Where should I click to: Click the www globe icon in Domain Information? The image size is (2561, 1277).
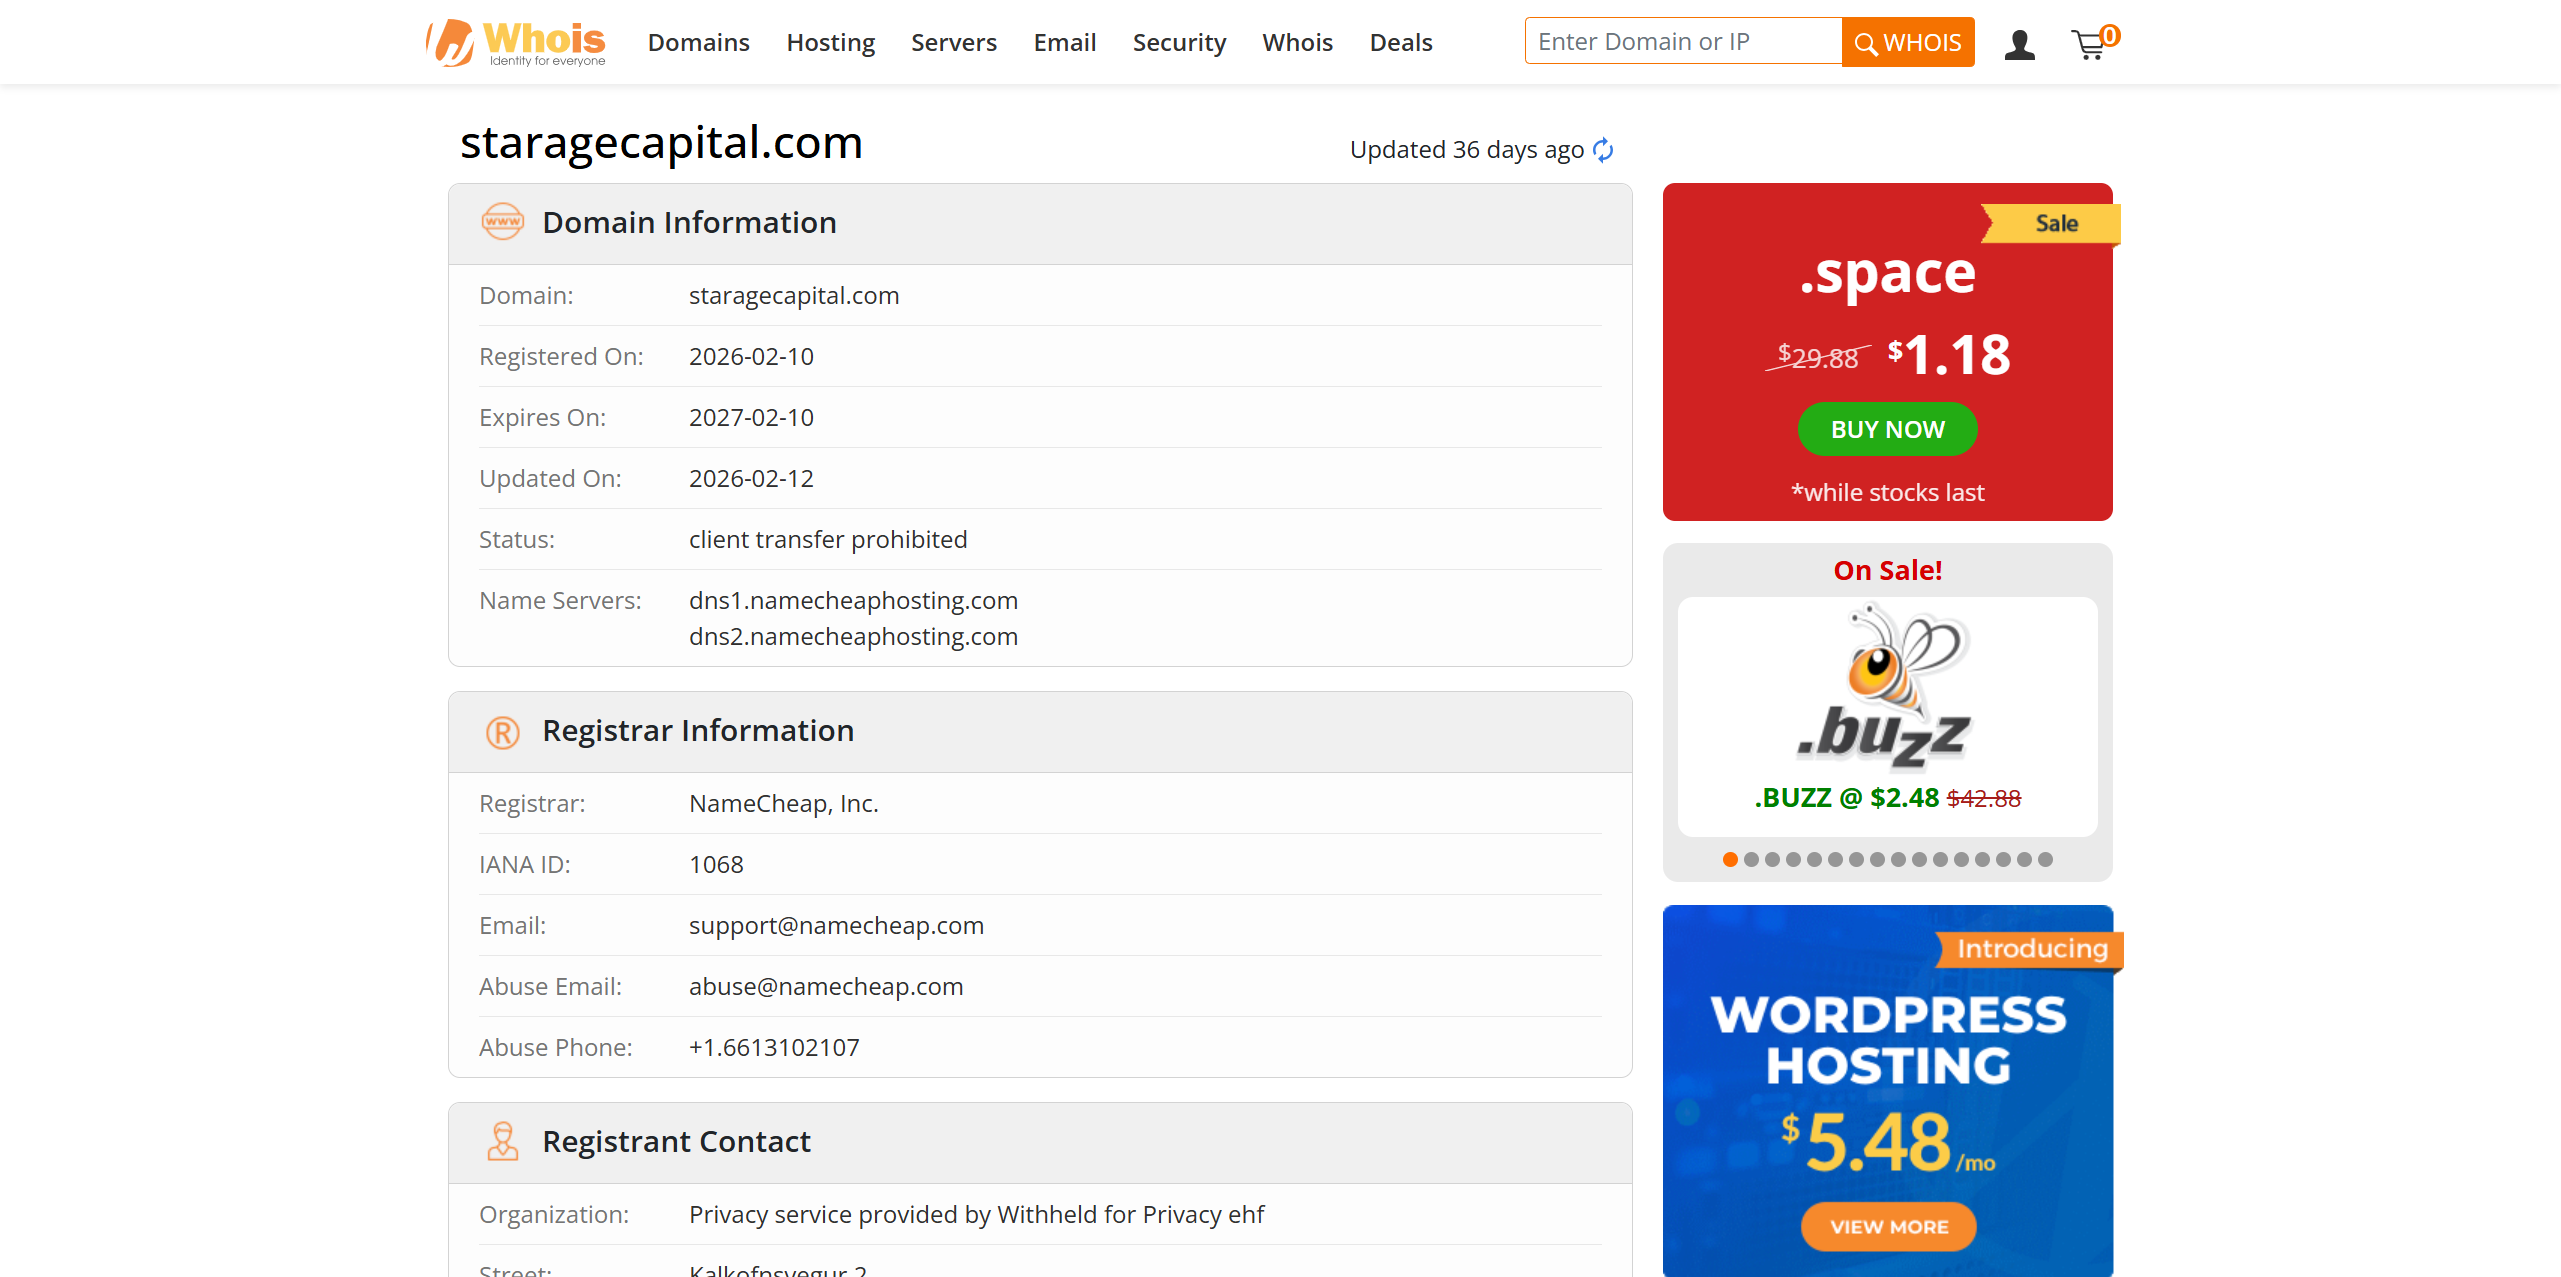502,222
